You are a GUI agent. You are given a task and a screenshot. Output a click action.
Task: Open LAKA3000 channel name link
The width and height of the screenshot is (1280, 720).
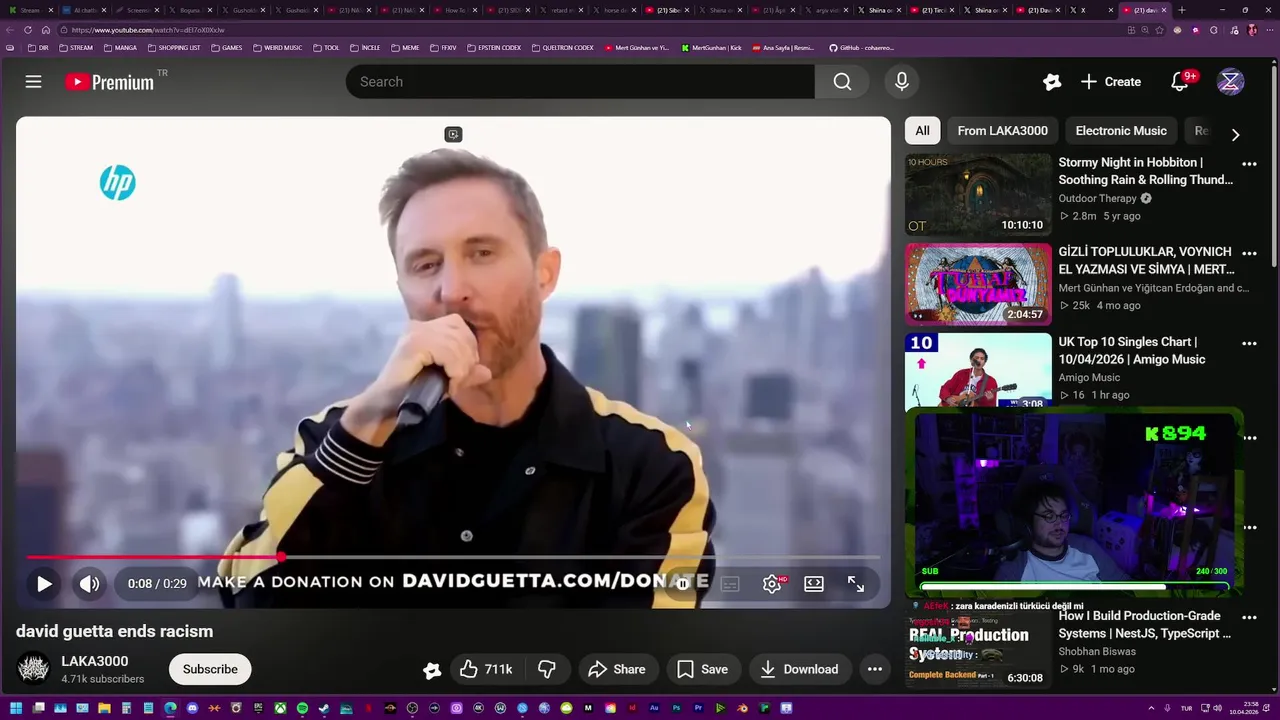95,661
